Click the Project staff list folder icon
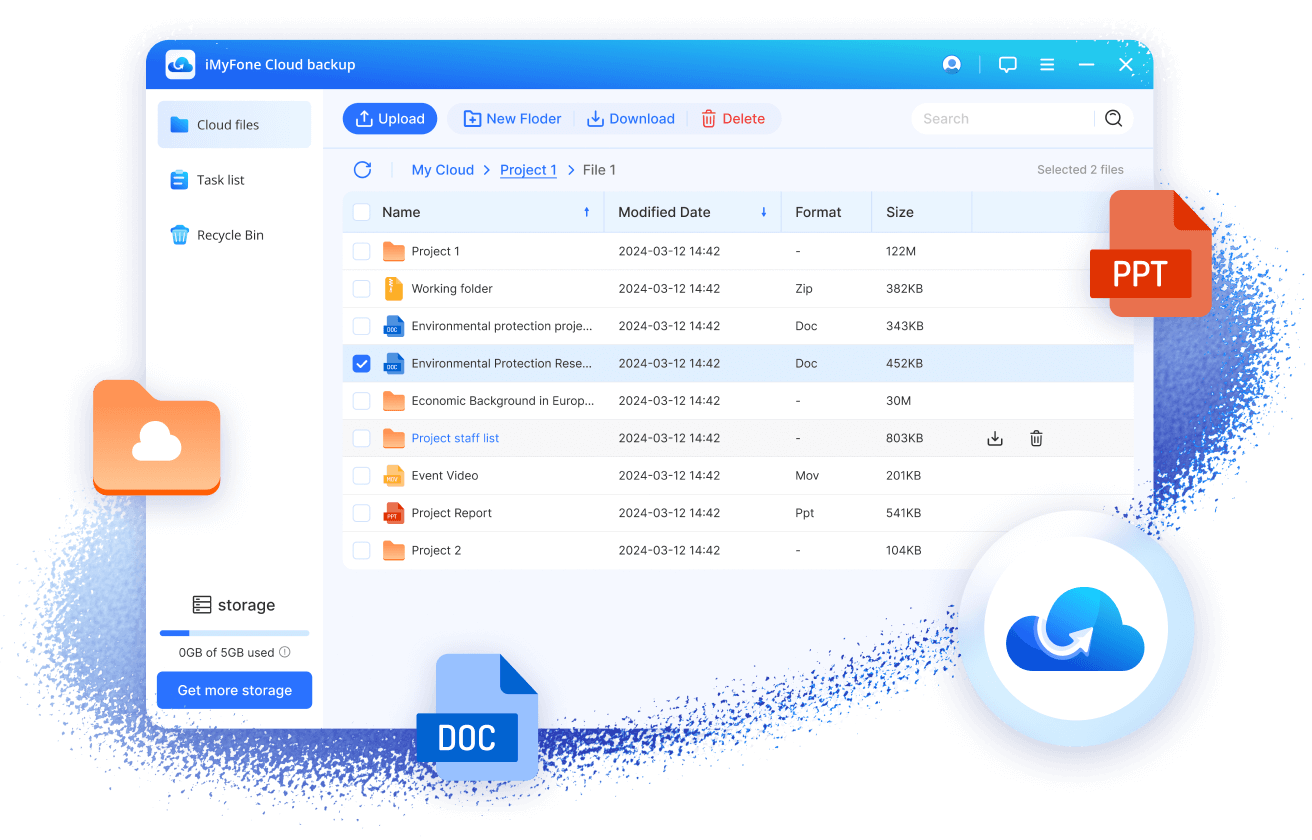The width and height of the screenshot is (1312, 840). point(394,438)
